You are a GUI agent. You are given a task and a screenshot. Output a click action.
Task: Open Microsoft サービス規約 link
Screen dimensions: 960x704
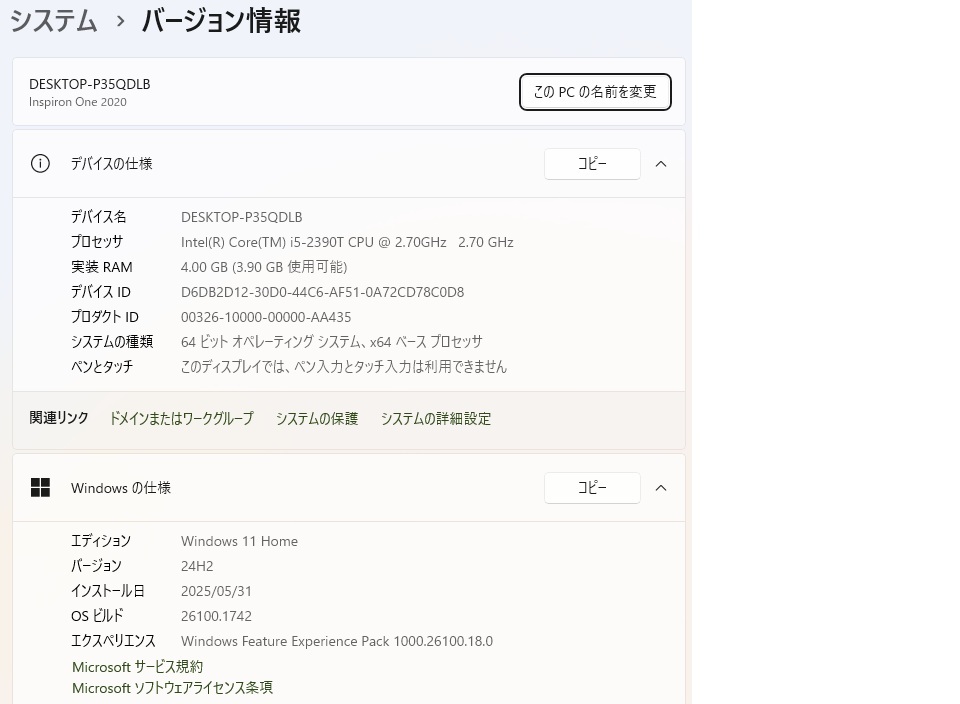137,666
